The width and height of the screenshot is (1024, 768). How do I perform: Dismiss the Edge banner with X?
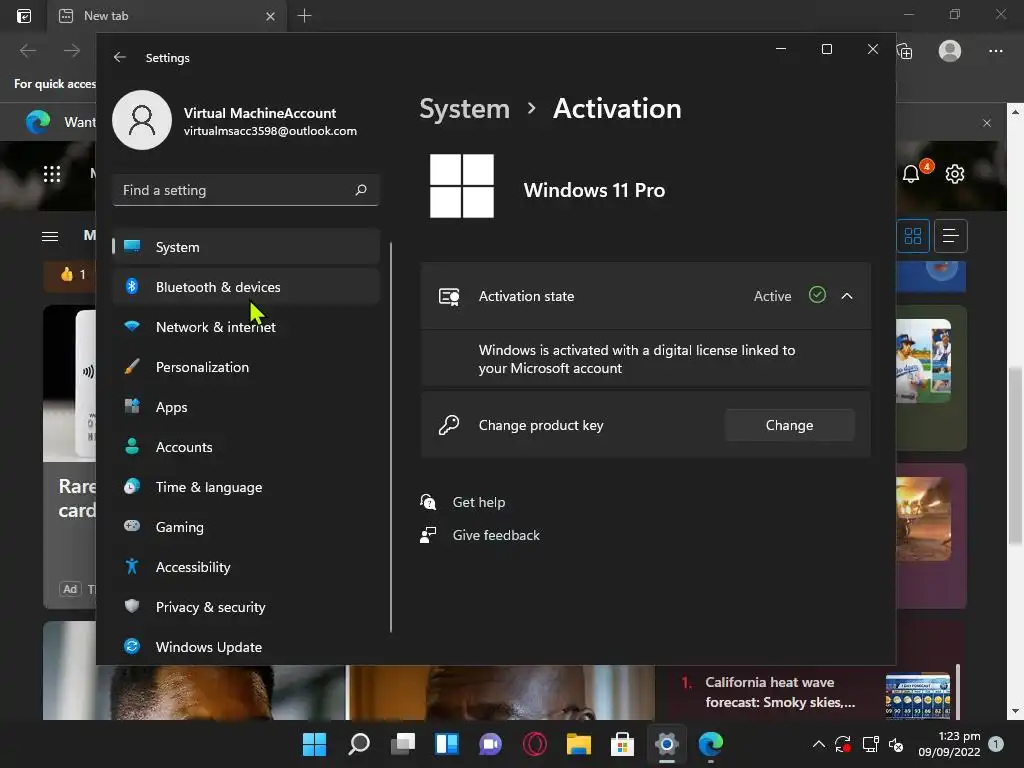987,123
